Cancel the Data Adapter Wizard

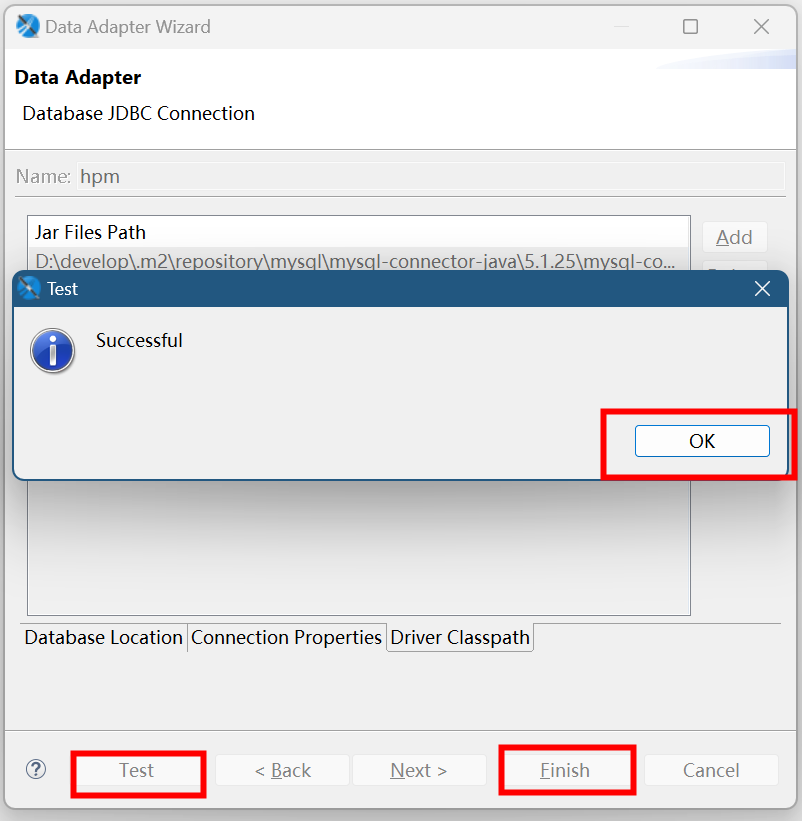coord(711,770)
